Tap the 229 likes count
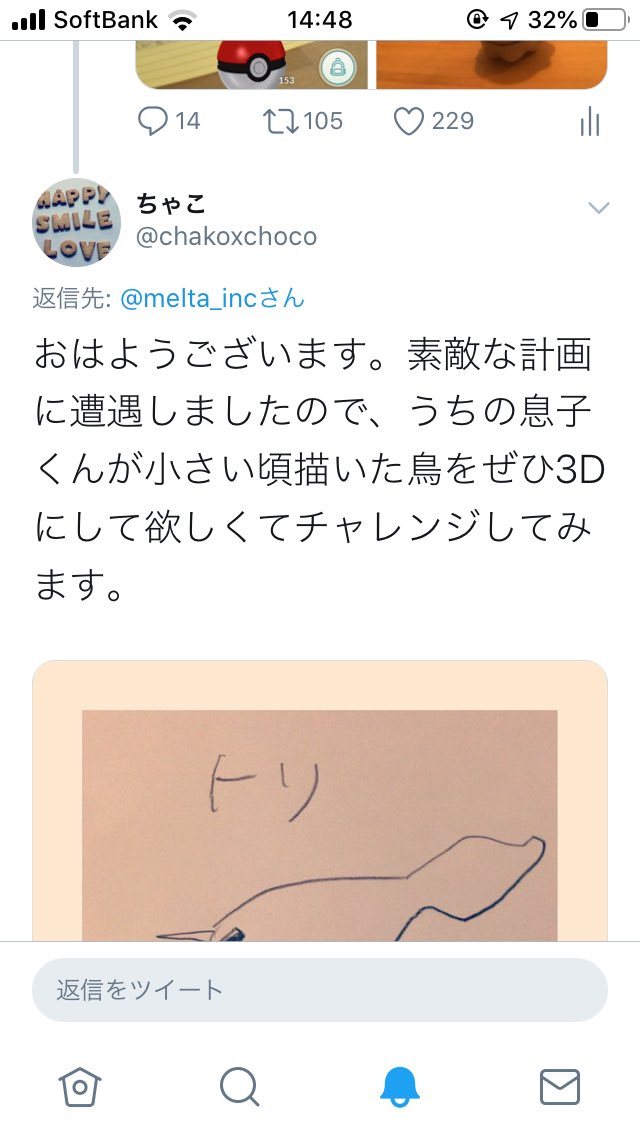 [x=452, y=121]
